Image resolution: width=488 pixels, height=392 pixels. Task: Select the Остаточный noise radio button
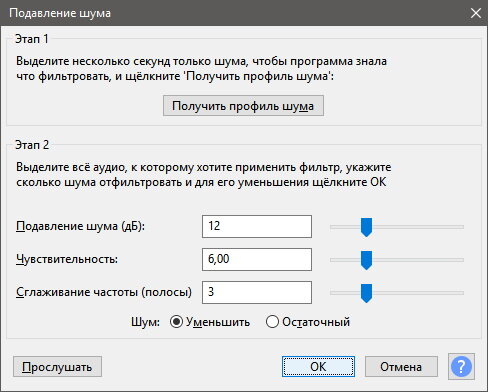coord(272,322)
